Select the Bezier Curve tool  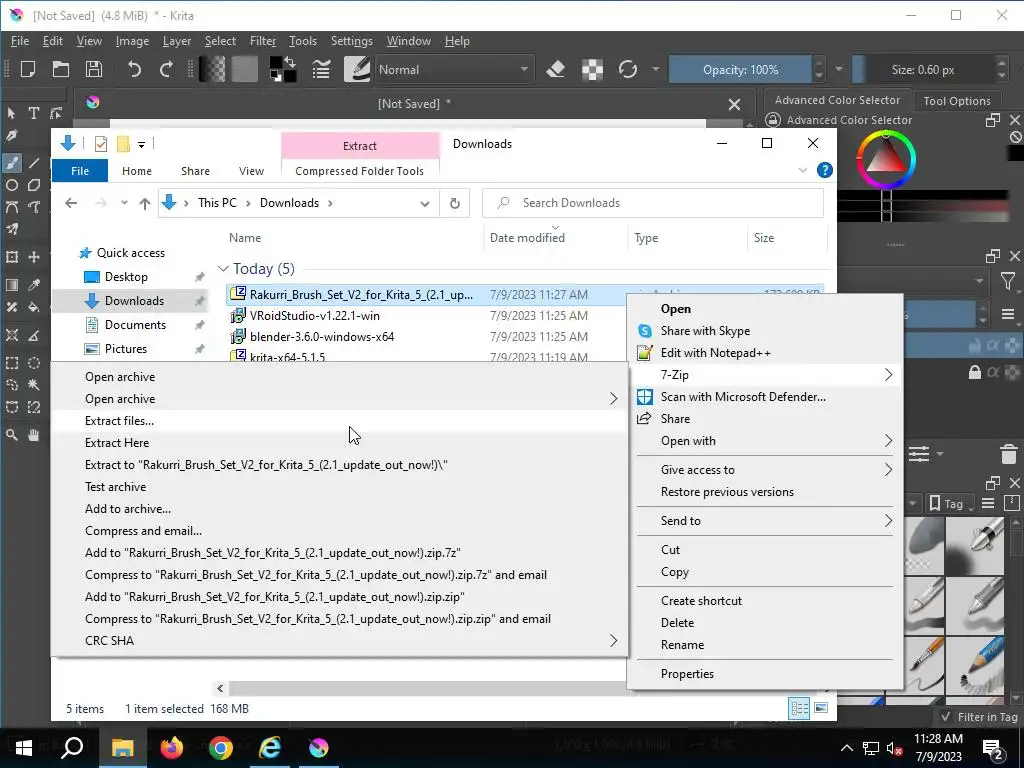pyautogui.click(x=12, y=208)
